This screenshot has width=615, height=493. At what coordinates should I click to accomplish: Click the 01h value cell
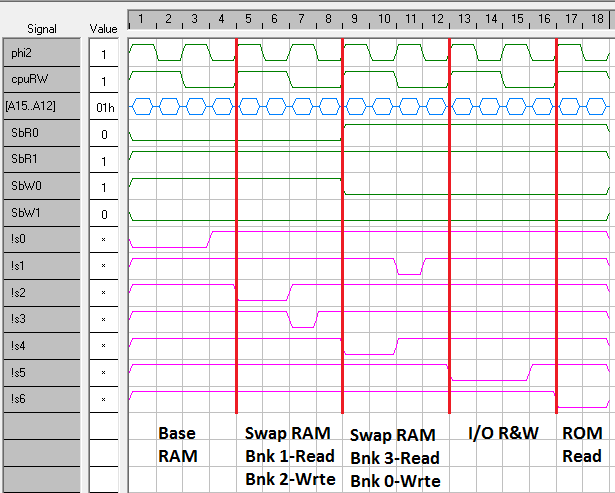tap(104, 107)
